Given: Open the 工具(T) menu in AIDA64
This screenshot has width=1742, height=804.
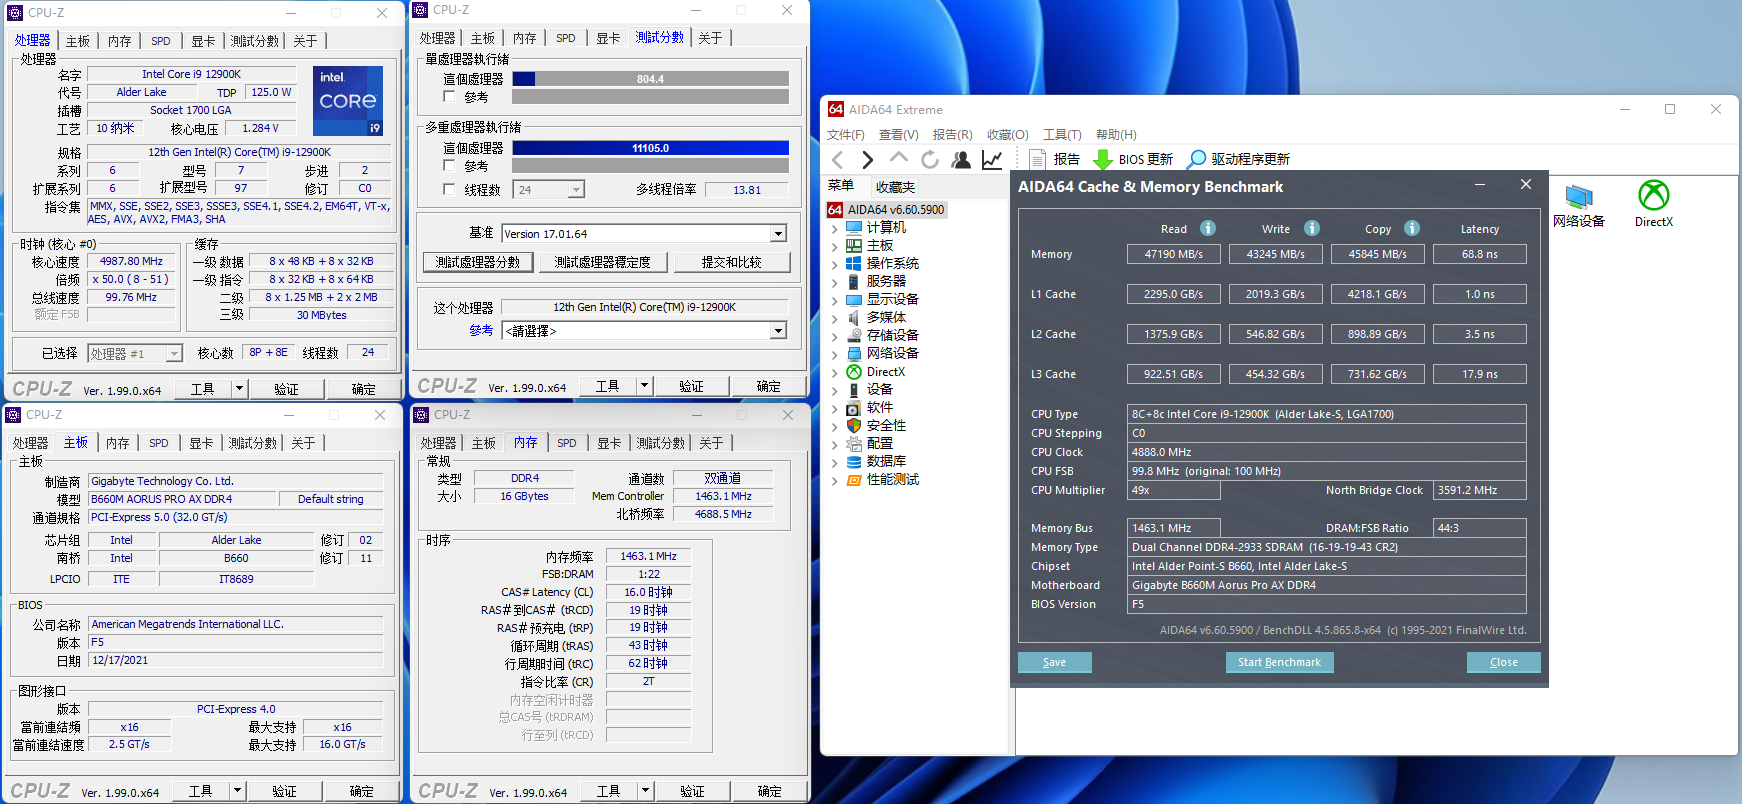Looking at the screenshot, I should point(1062,135).
